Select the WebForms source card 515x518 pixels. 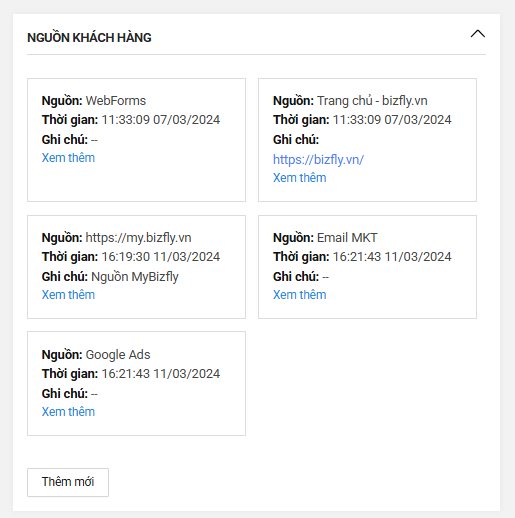click(136, 140)
